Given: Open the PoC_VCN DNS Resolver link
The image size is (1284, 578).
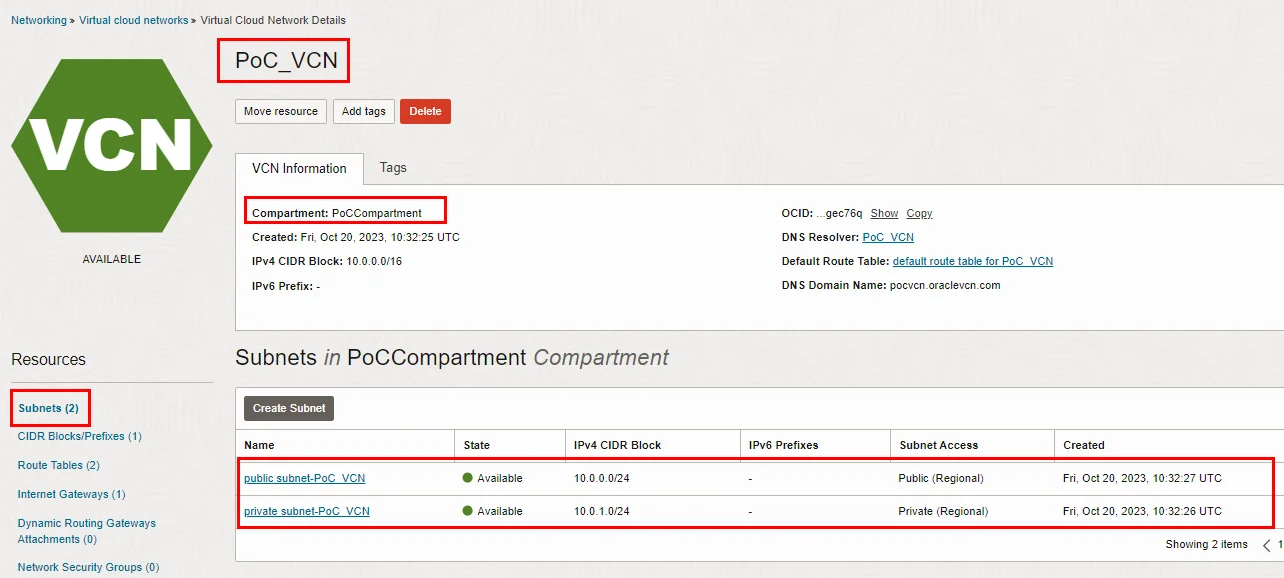Looking at the screenshot, I should tap(887, 237).
